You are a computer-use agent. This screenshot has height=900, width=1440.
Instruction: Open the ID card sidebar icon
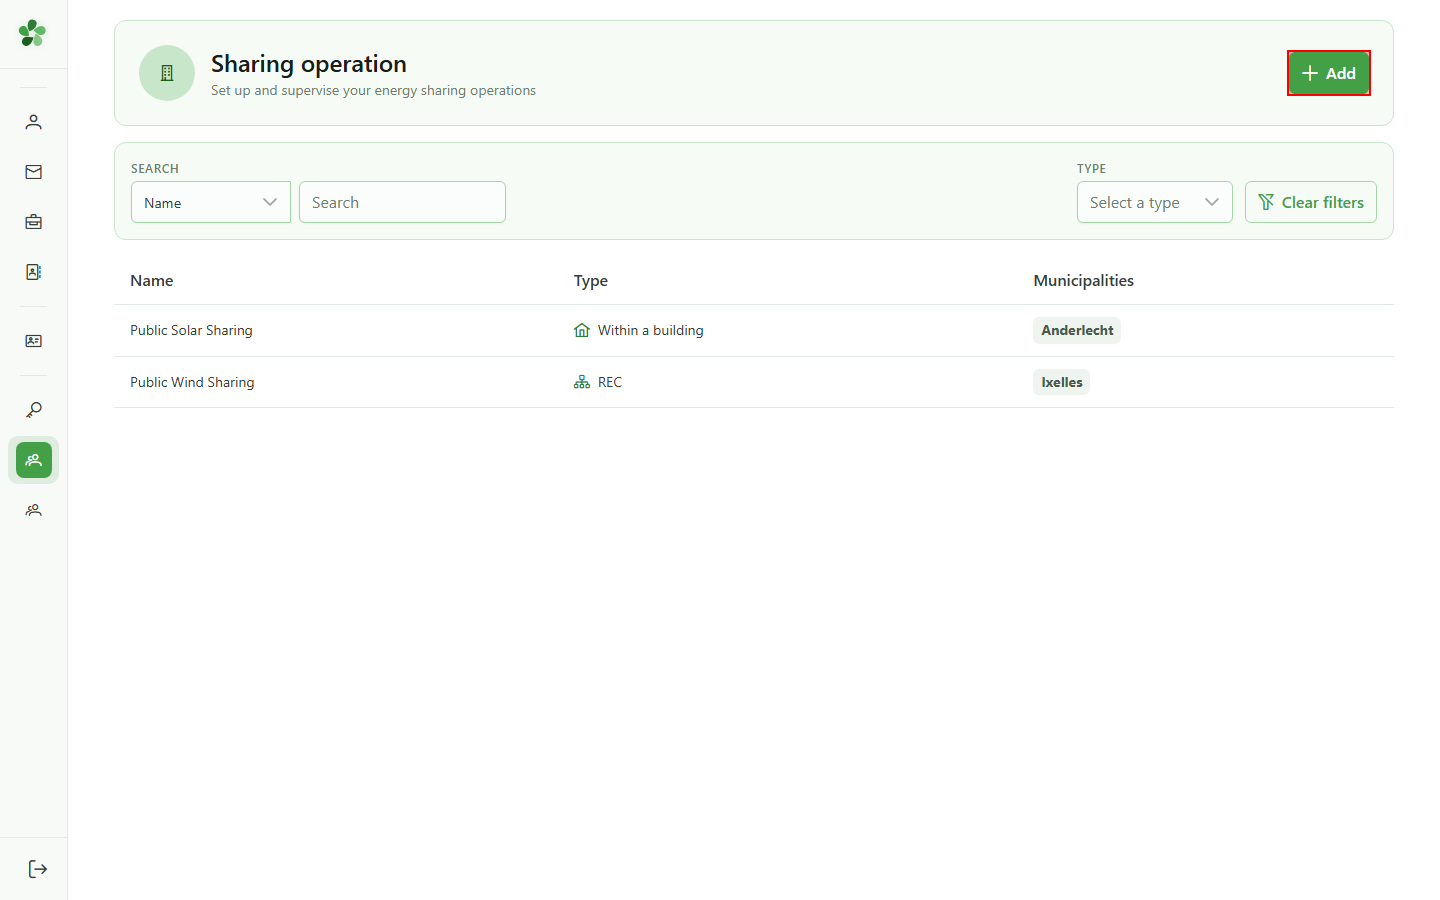tap(34, 341)
